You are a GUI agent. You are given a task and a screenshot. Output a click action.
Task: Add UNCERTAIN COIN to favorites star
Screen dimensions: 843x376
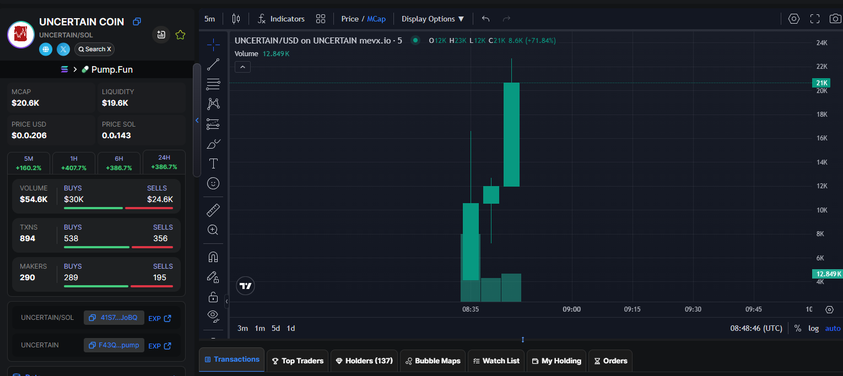click(181, 35)
